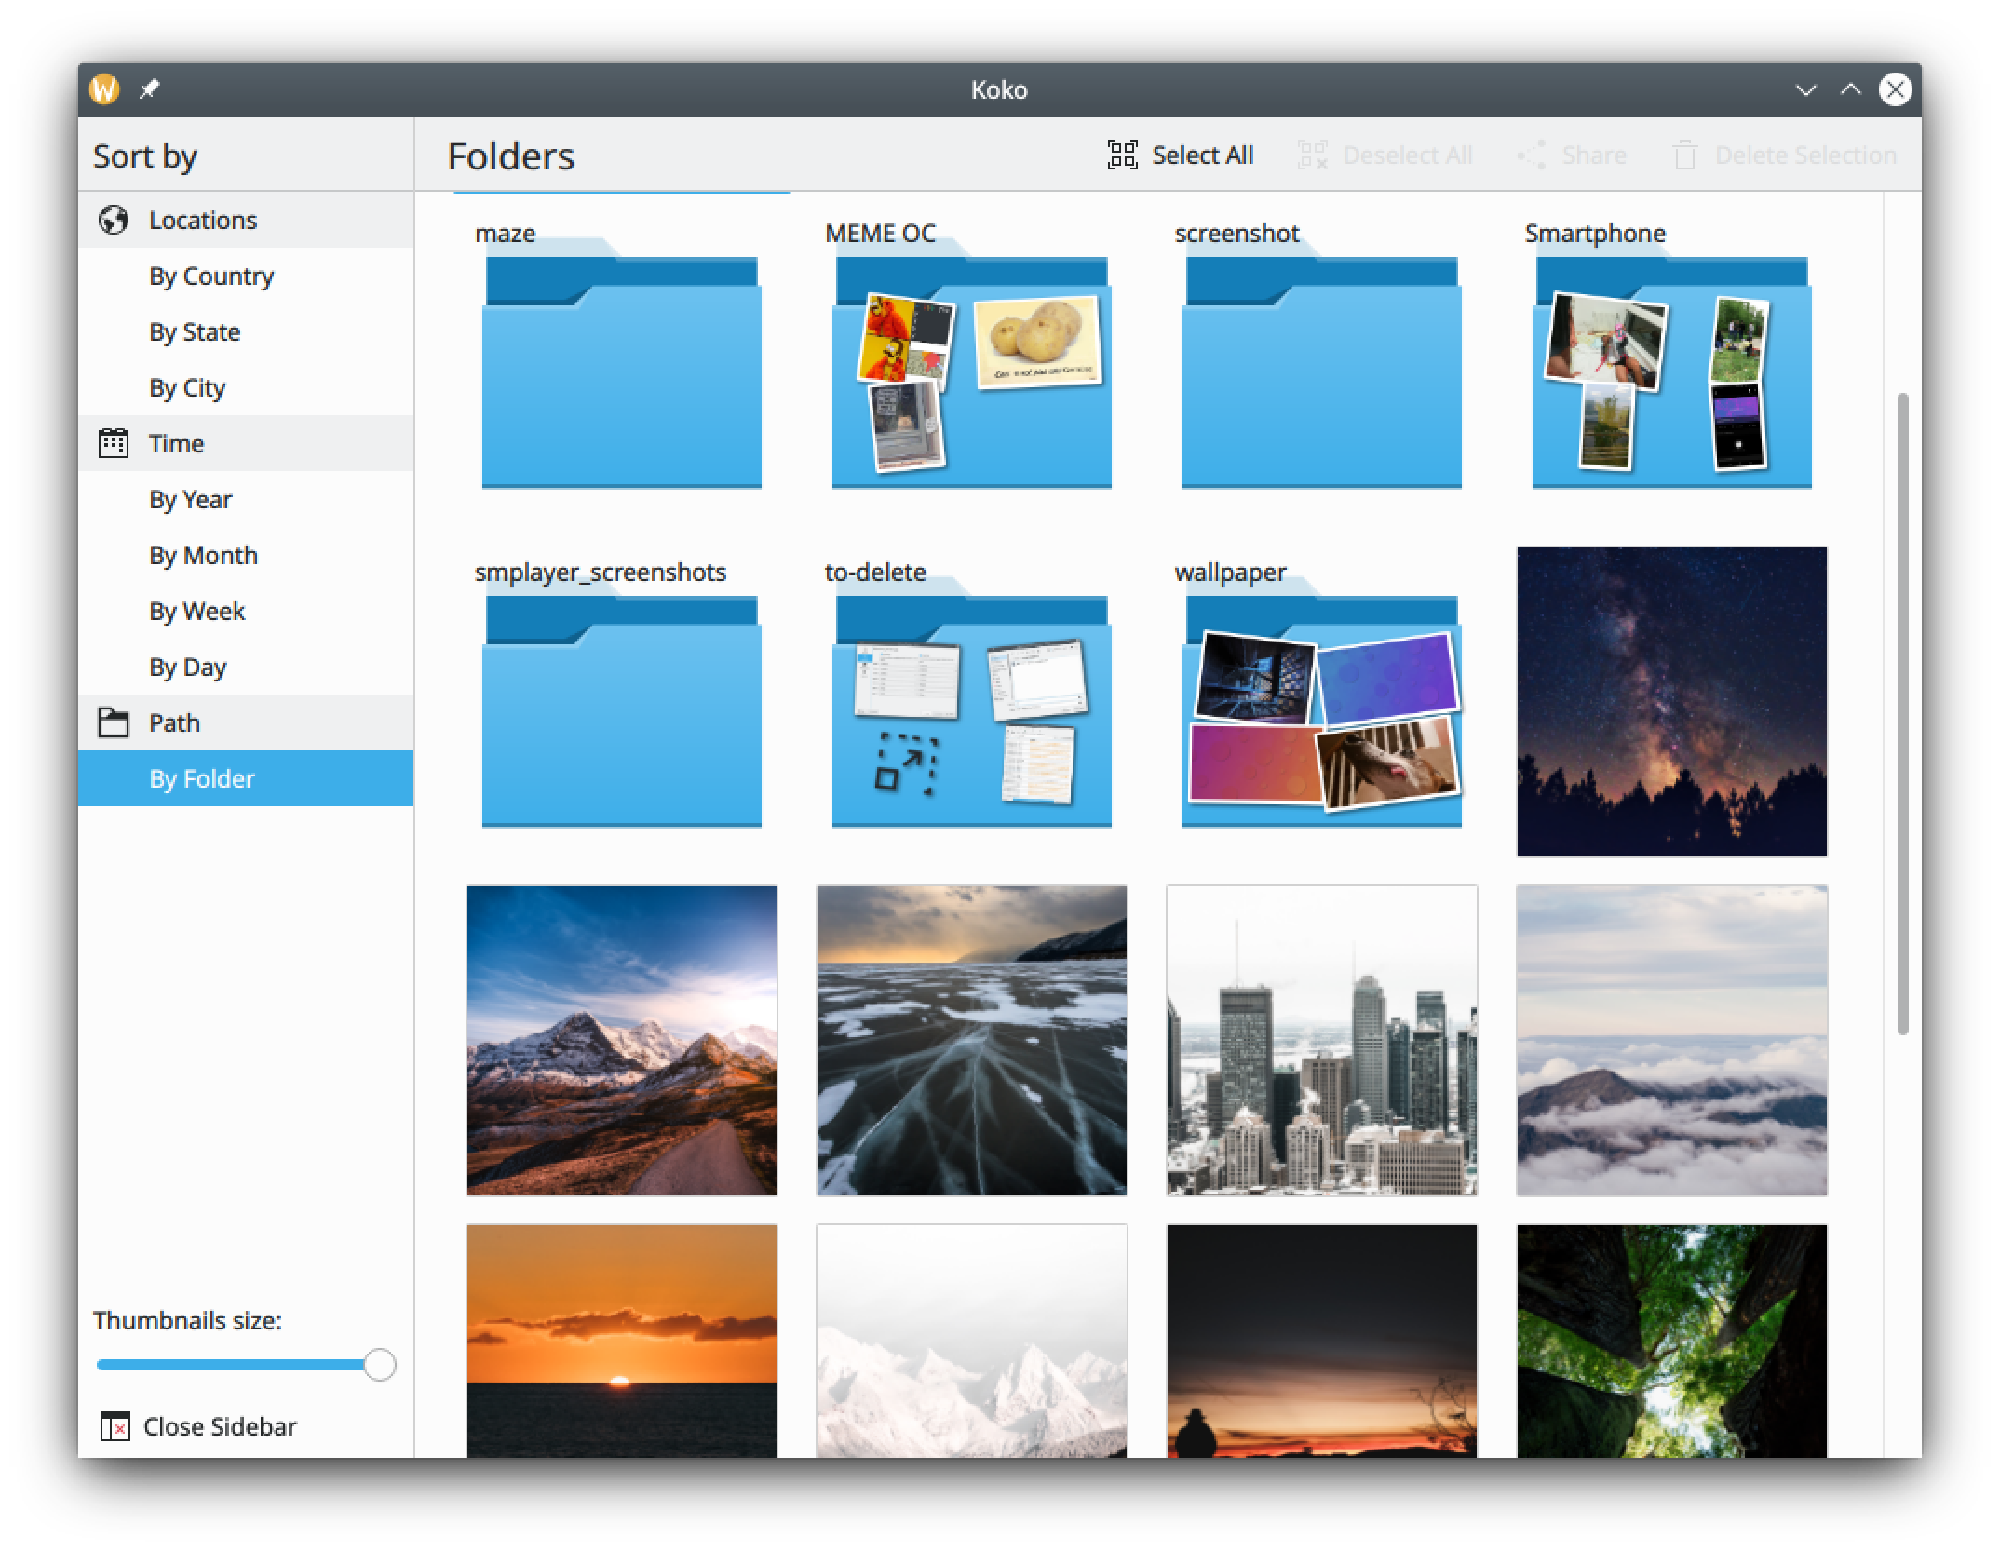Click the Select All icon in the toolbar
Screen dimensions: 2000x1551
tap(1122, 155)
